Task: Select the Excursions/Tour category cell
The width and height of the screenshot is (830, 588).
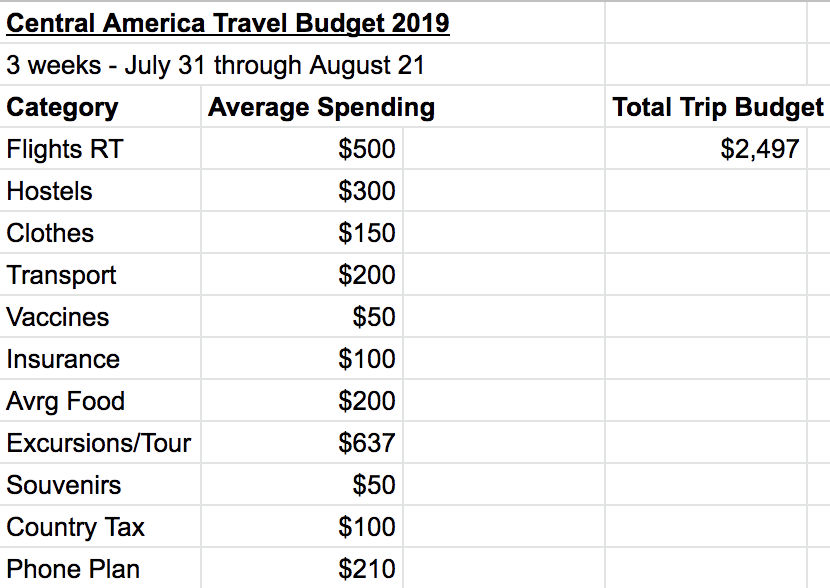Action: (x=98, y=444)
